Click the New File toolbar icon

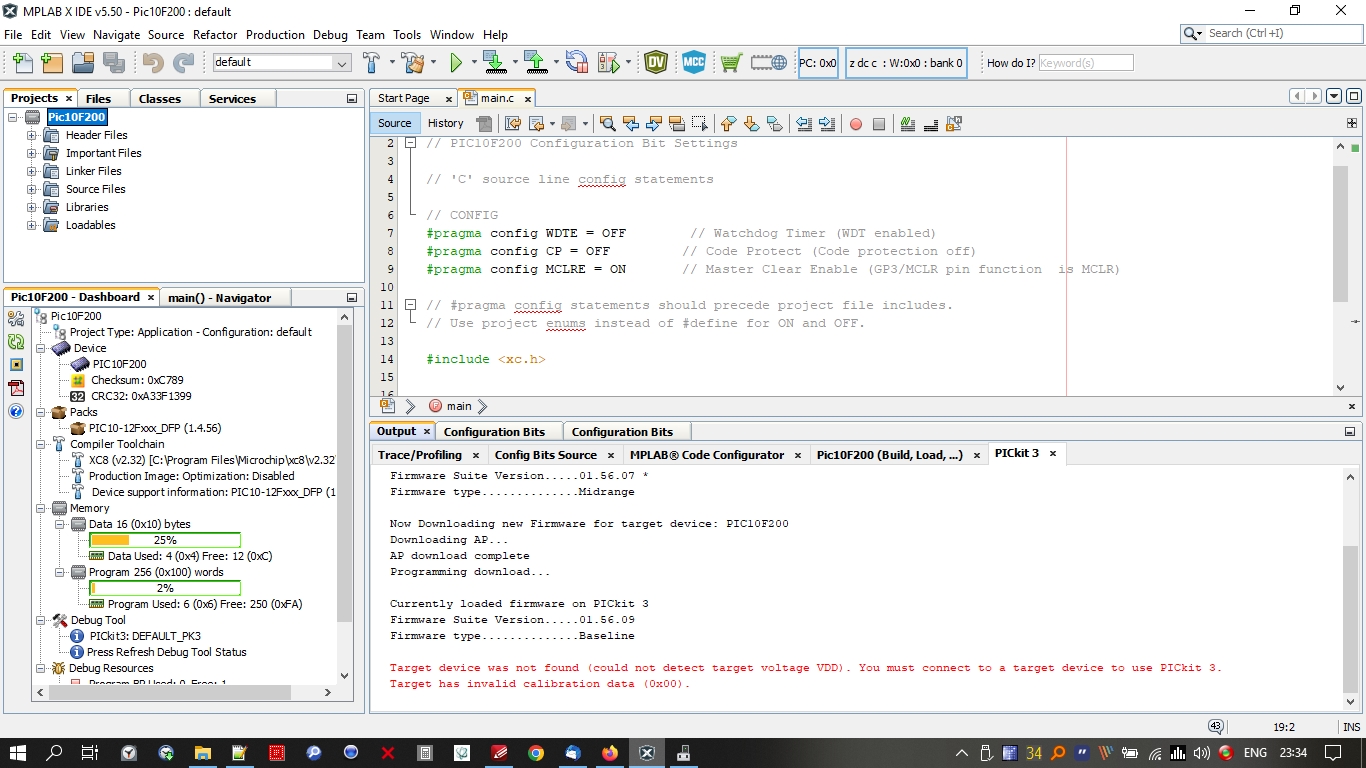[22, 63]
